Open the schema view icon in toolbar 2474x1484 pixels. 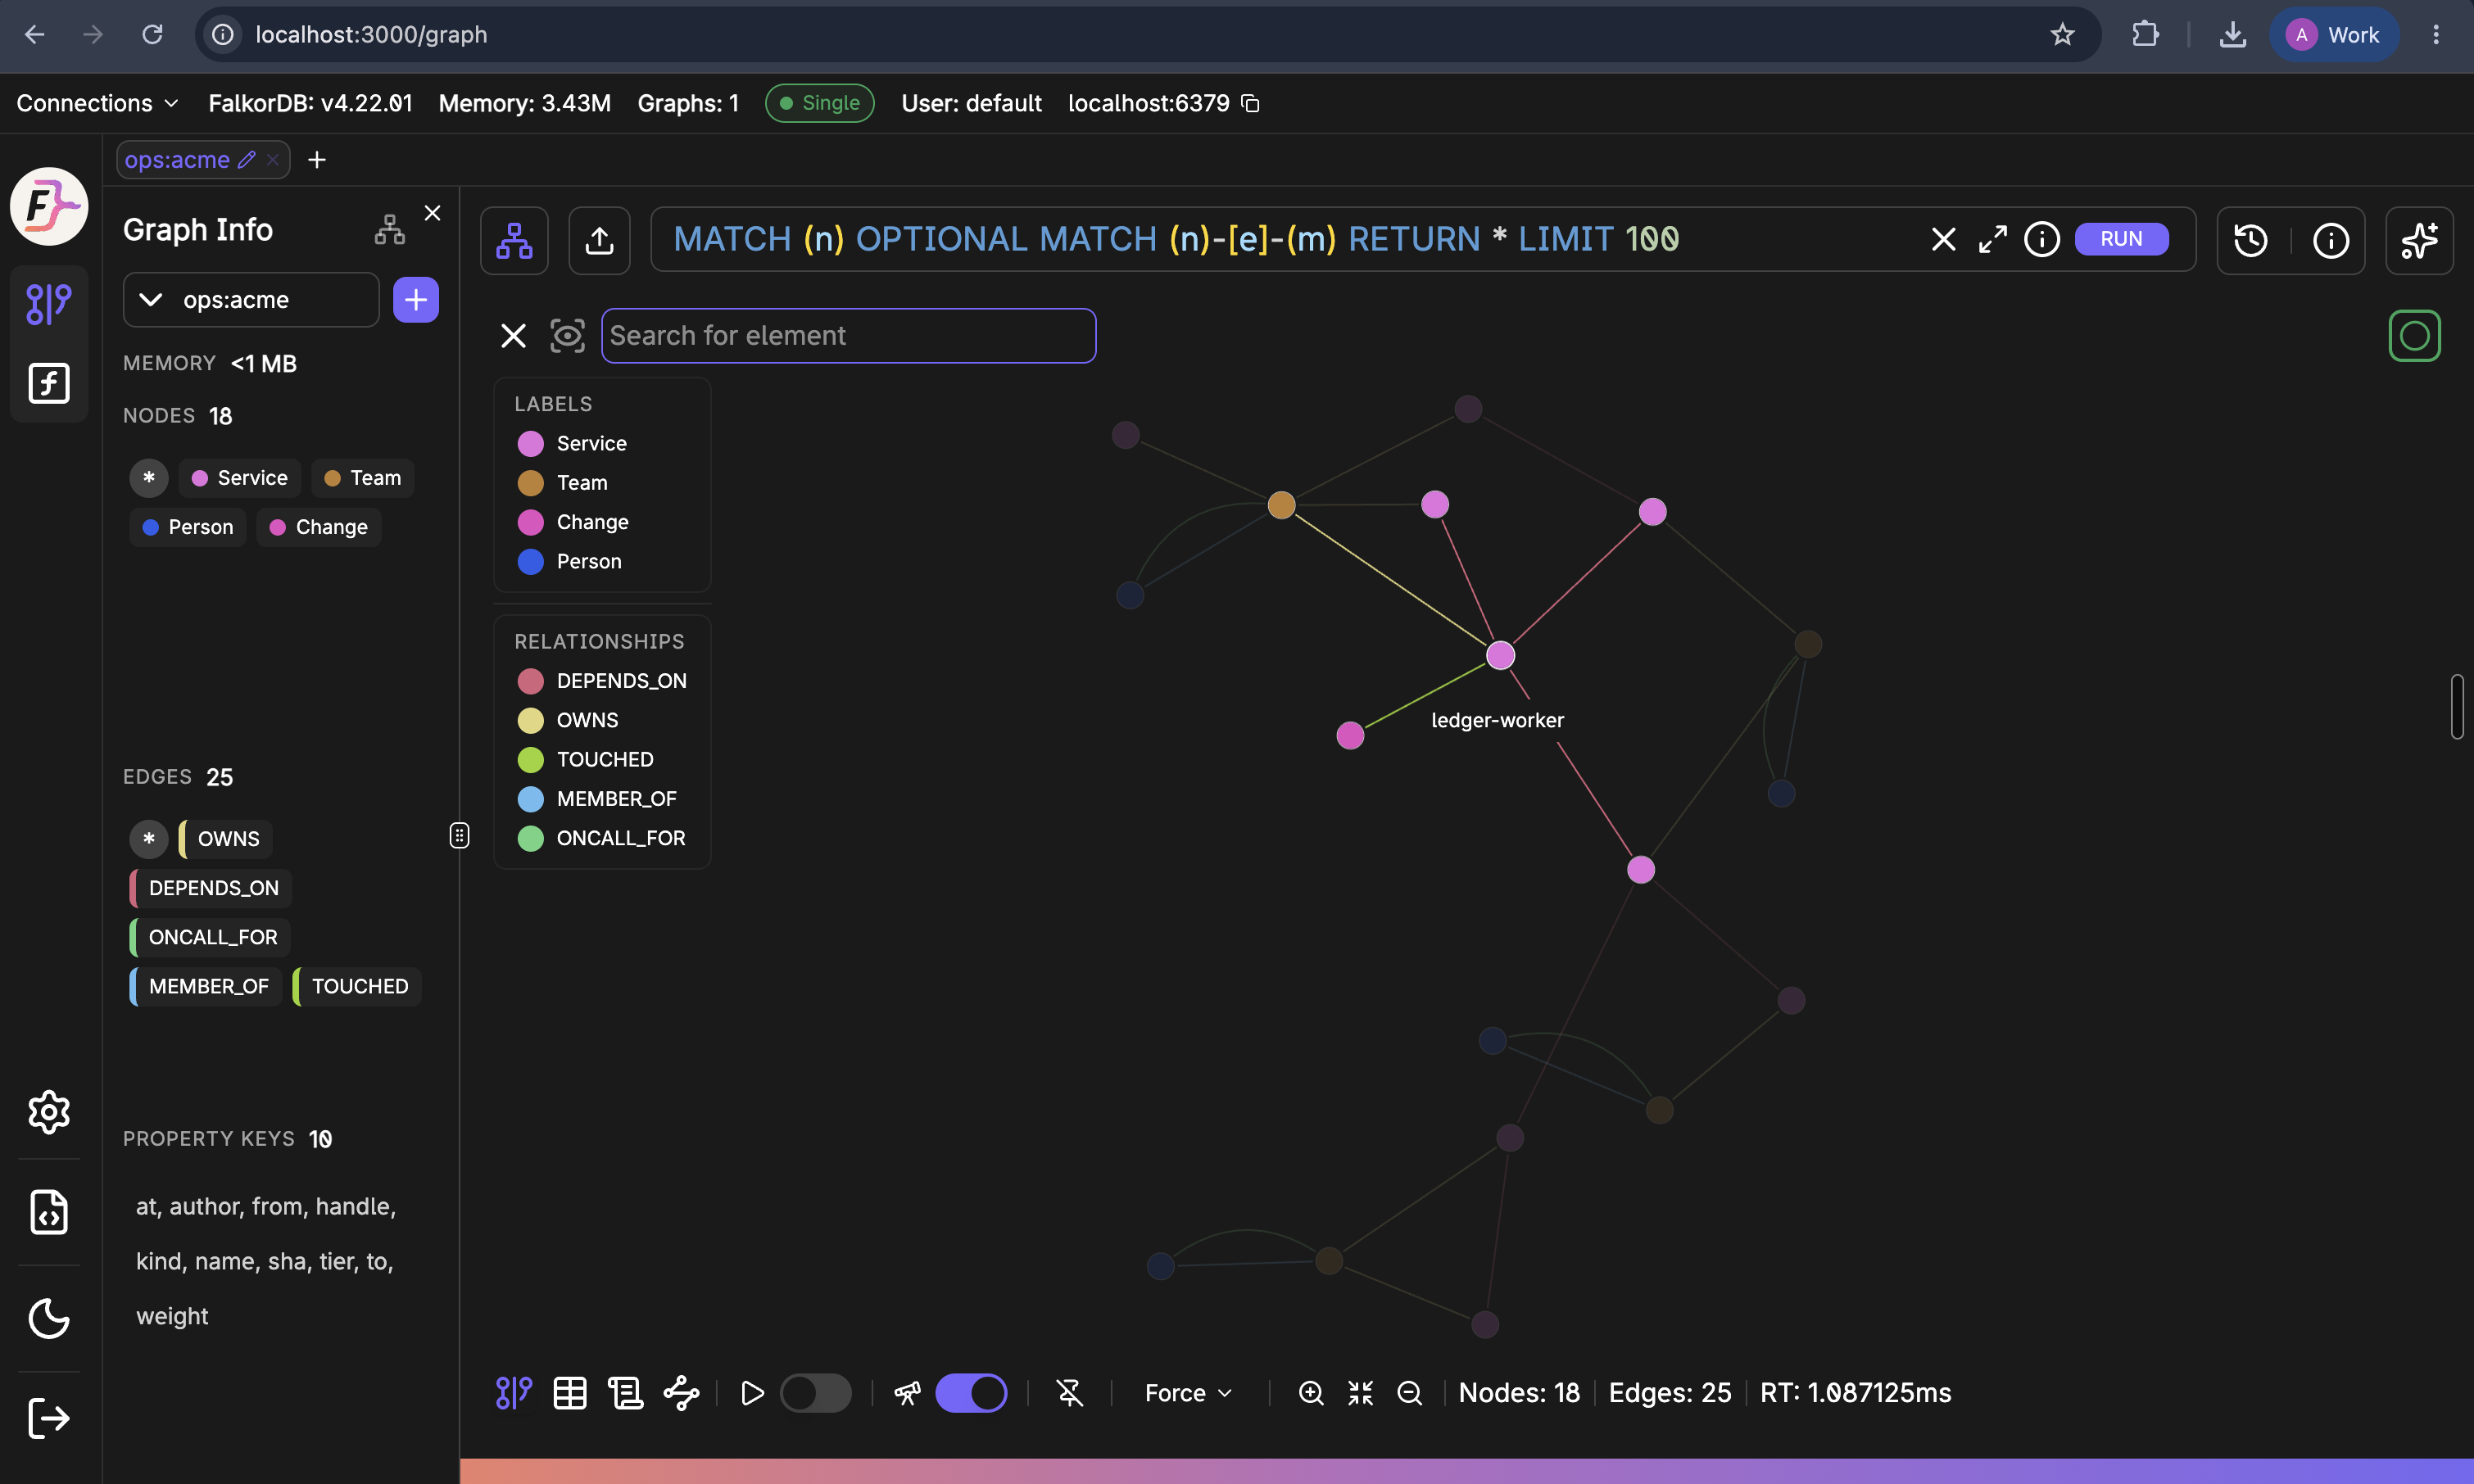point(514,240)
